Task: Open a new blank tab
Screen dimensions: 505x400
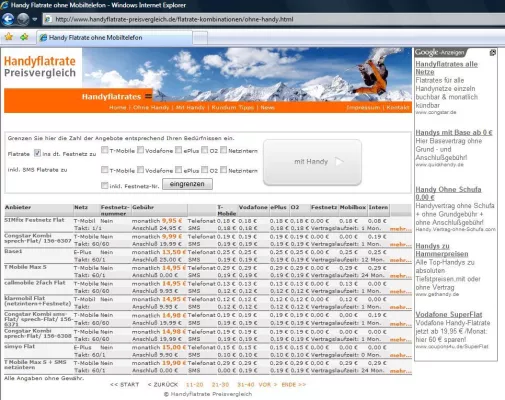Action: (200, 38)
